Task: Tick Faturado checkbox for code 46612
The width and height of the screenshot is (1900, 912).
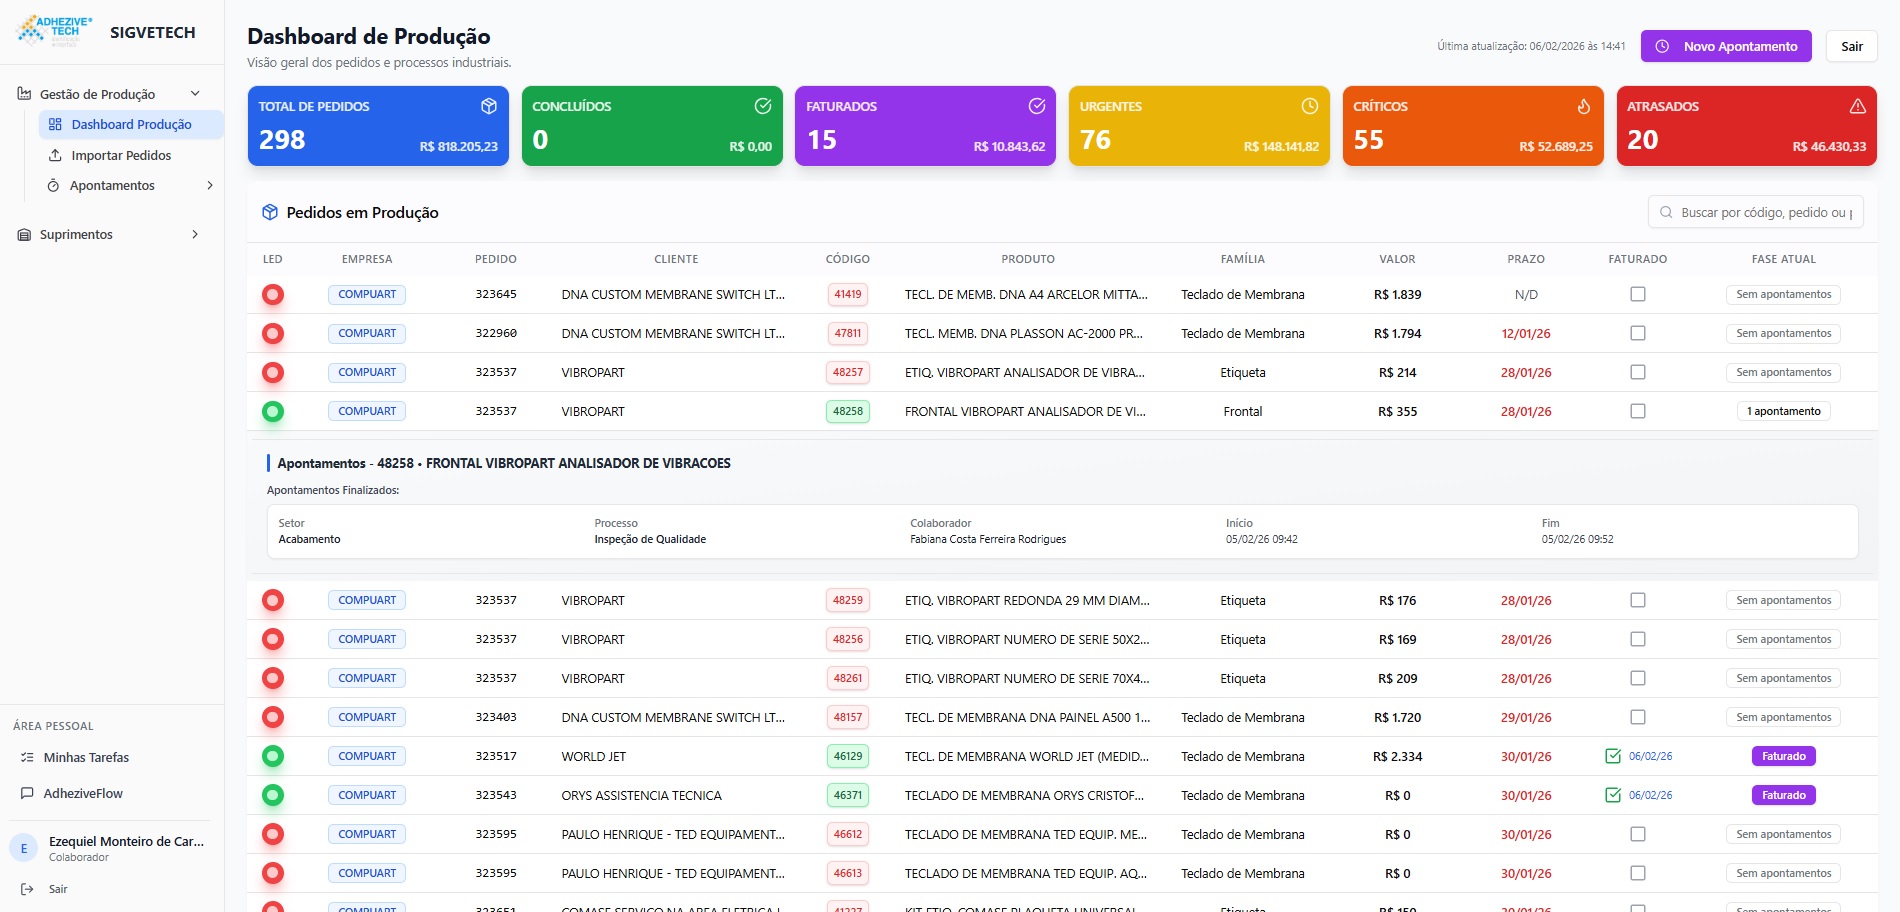Action: (1638, 834)
